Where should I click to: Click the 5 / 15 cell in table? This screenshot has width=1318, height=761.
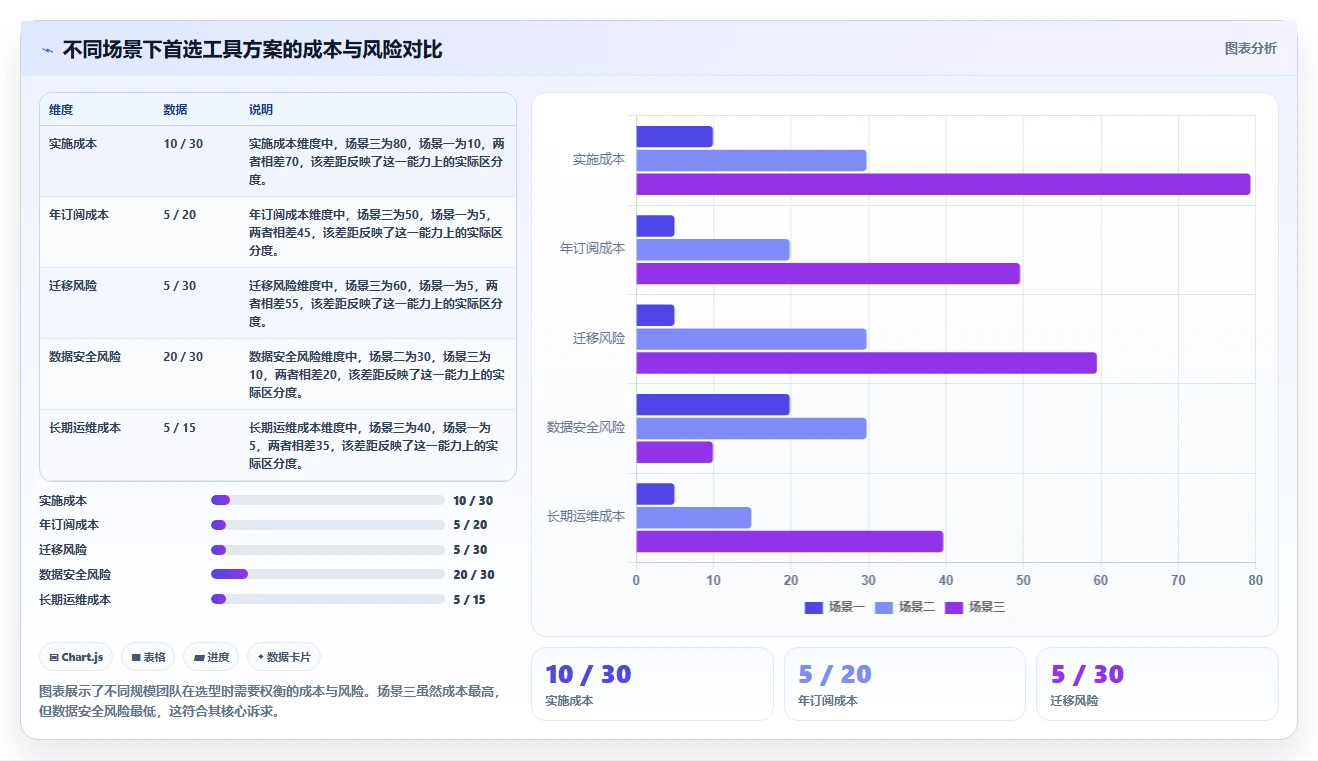tap(180, 428)
